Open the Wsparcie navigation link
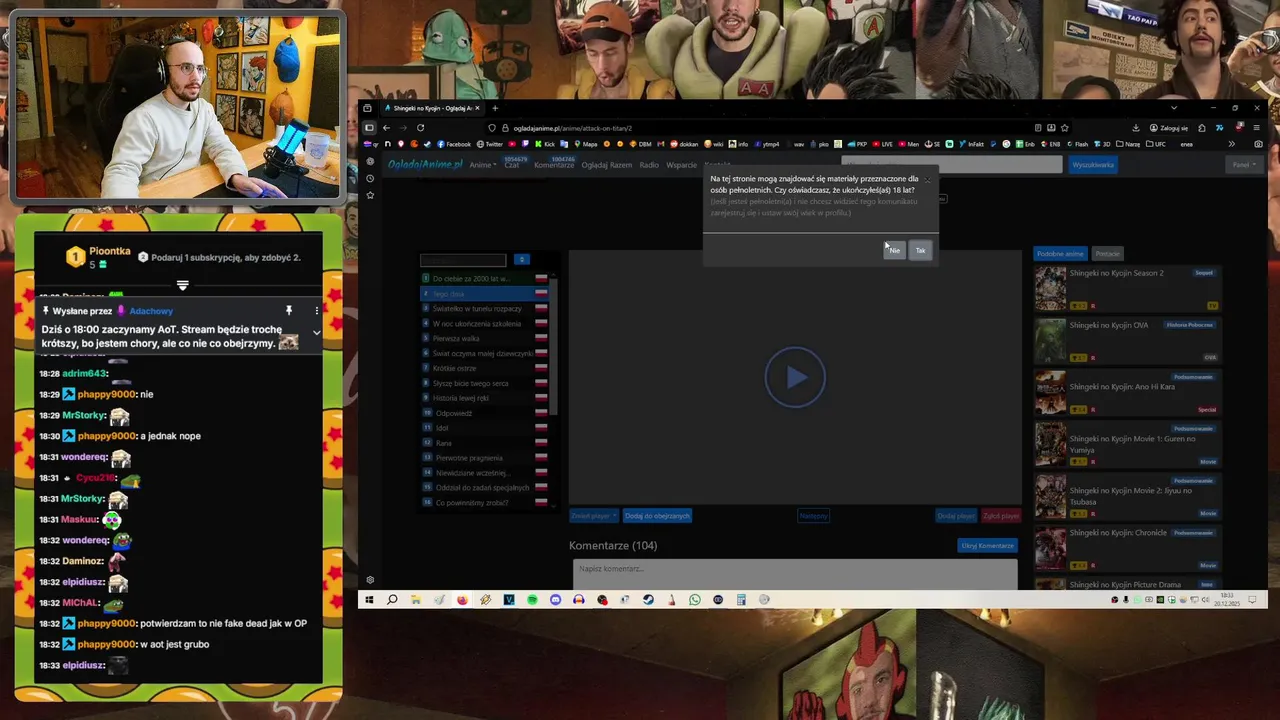The image size is (1280, 720). (x=681, y=165)
